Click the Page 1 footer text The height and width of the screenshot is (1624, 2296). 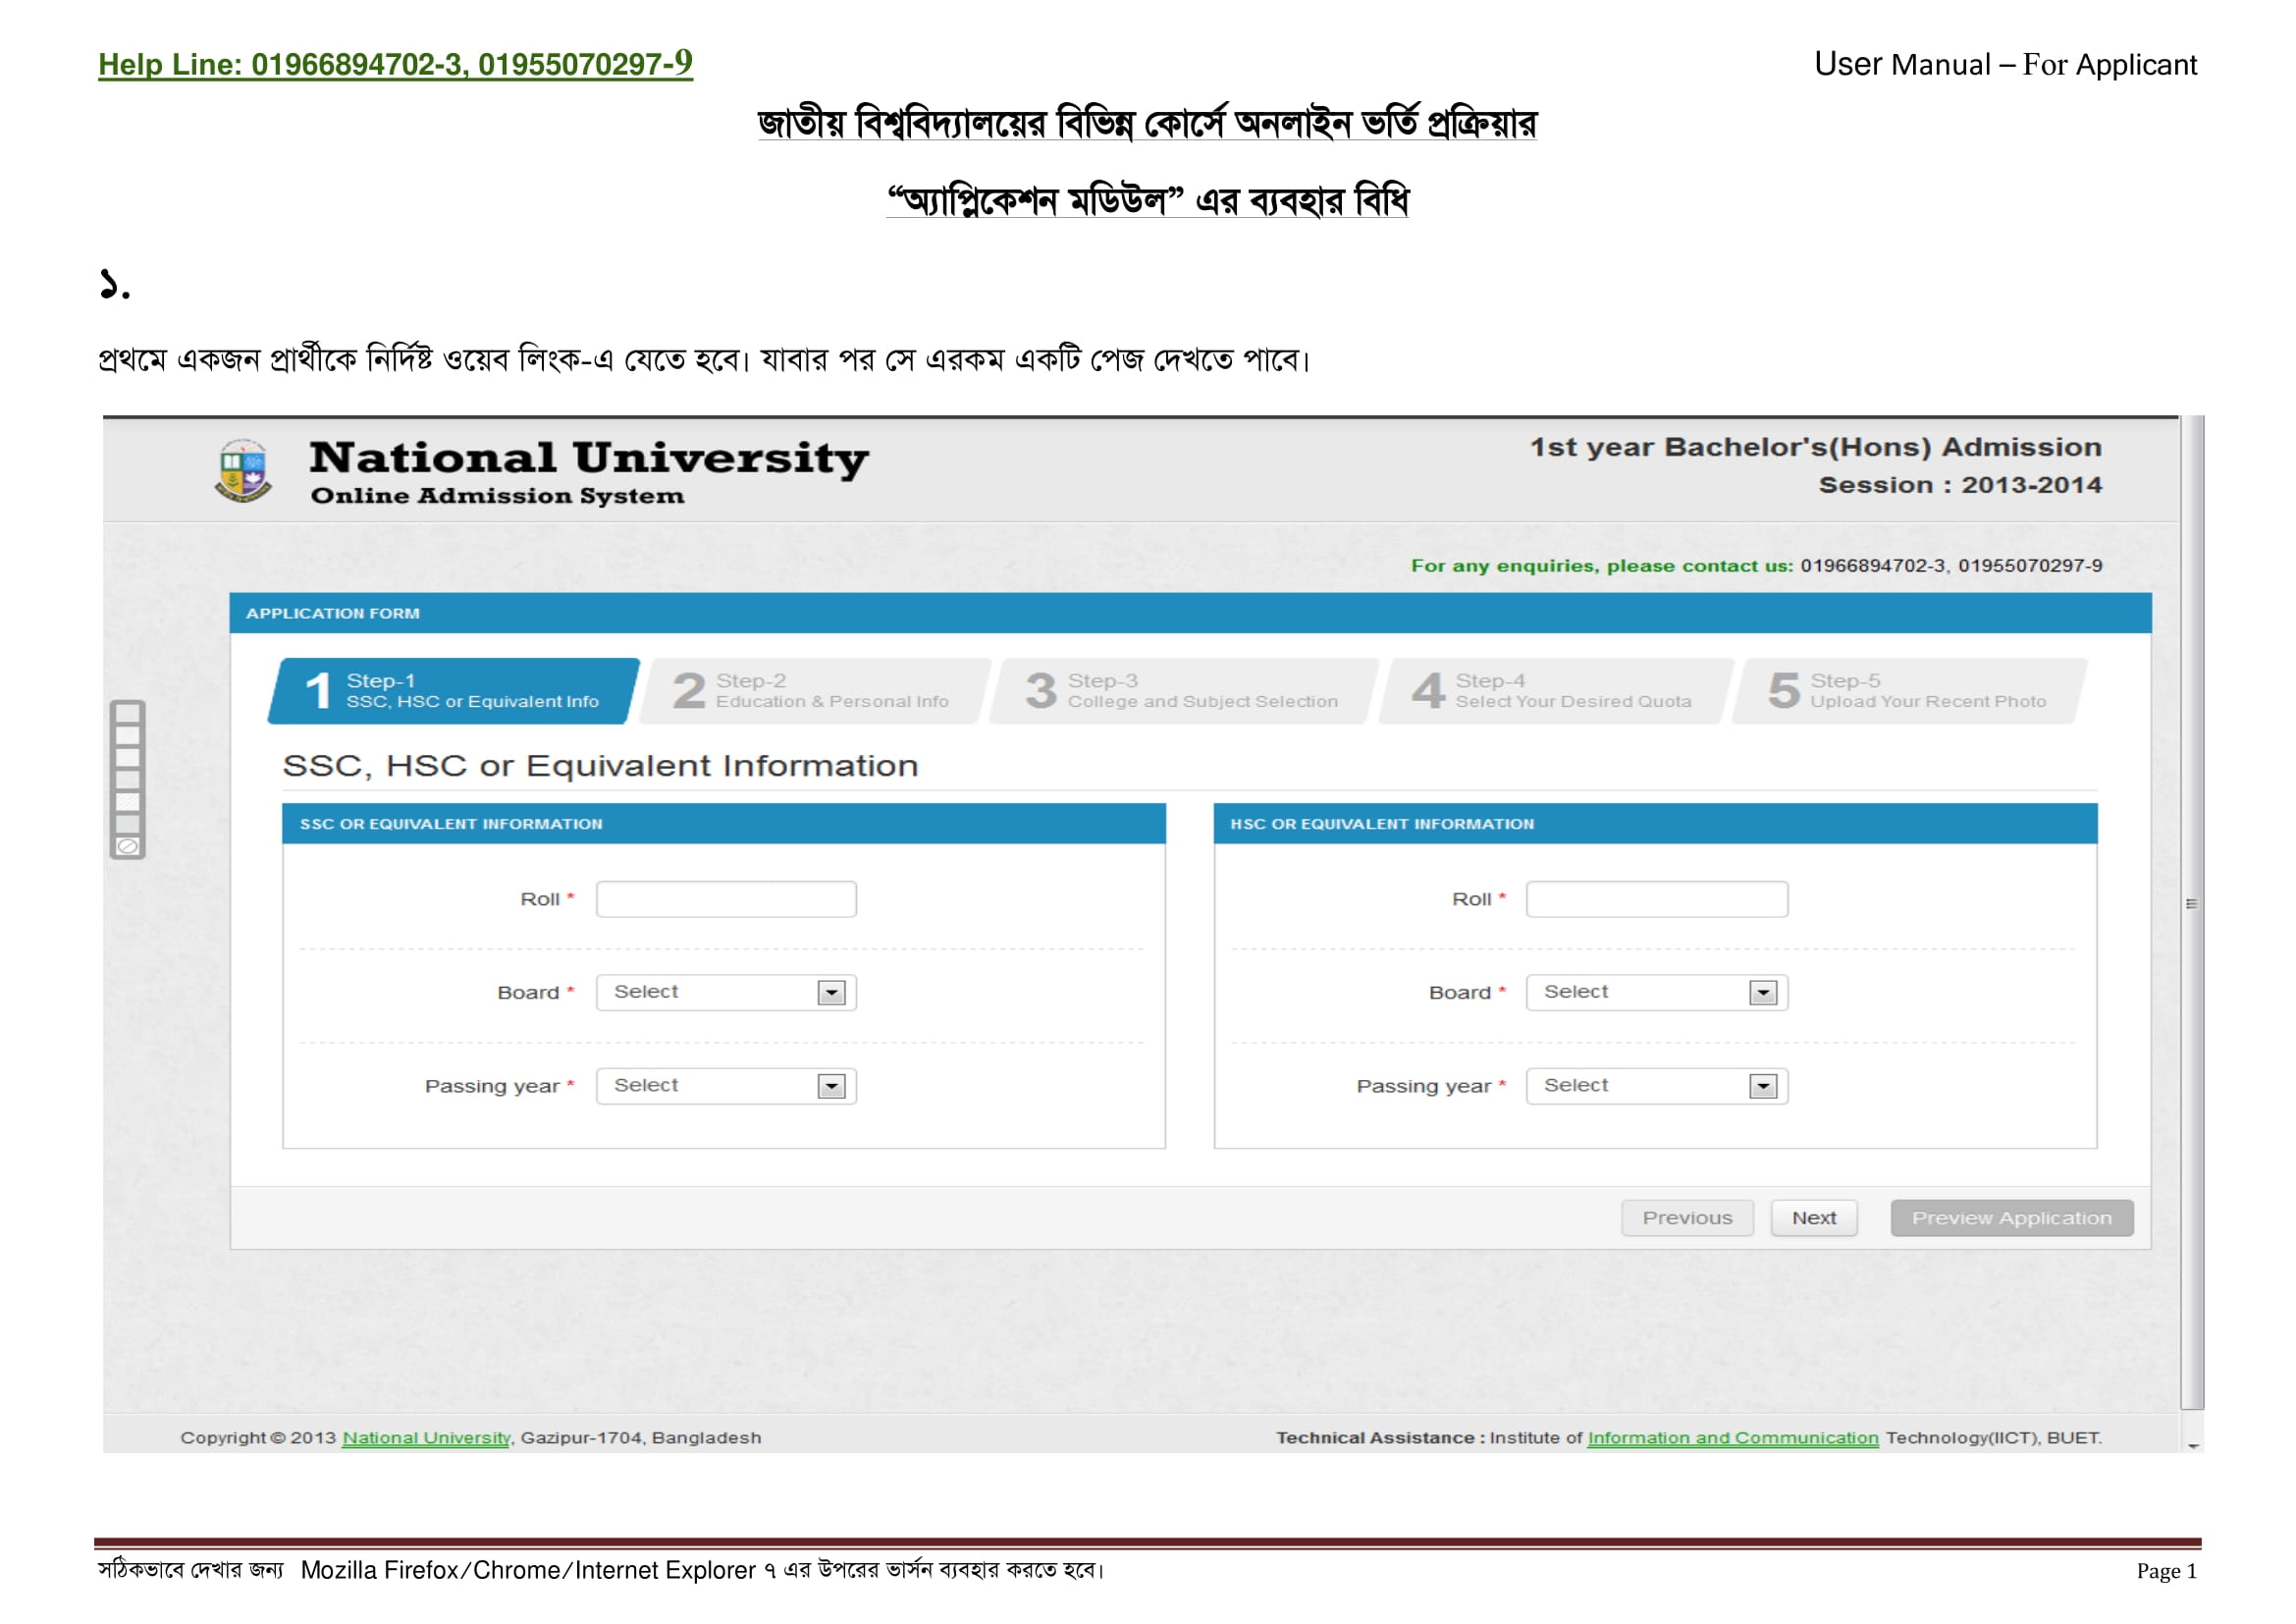tap(2167, 1571)
